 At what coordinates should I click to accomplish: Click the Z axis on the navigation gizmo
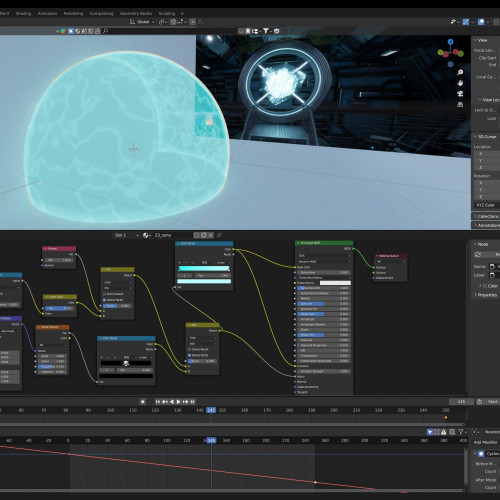click(451, 42)
